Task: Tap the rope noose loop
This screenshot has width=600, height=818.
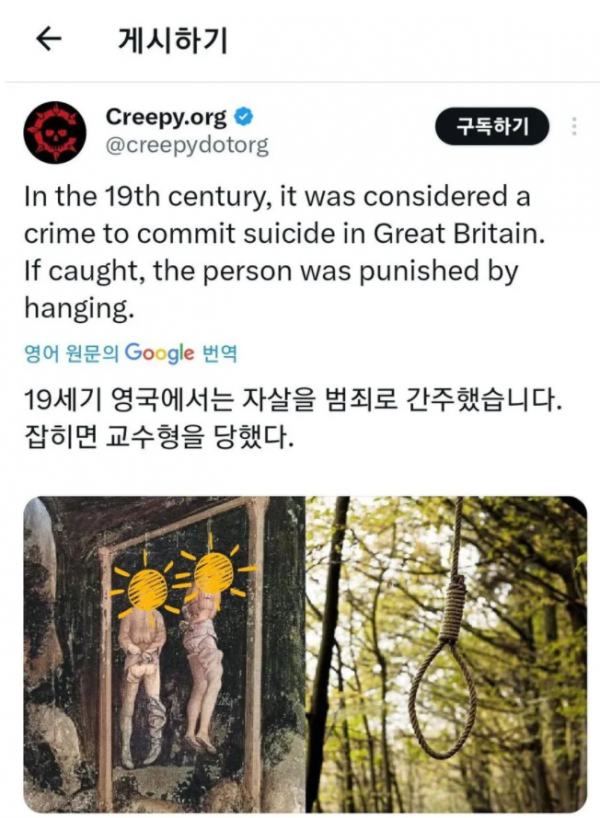Action: click(442, 694)
